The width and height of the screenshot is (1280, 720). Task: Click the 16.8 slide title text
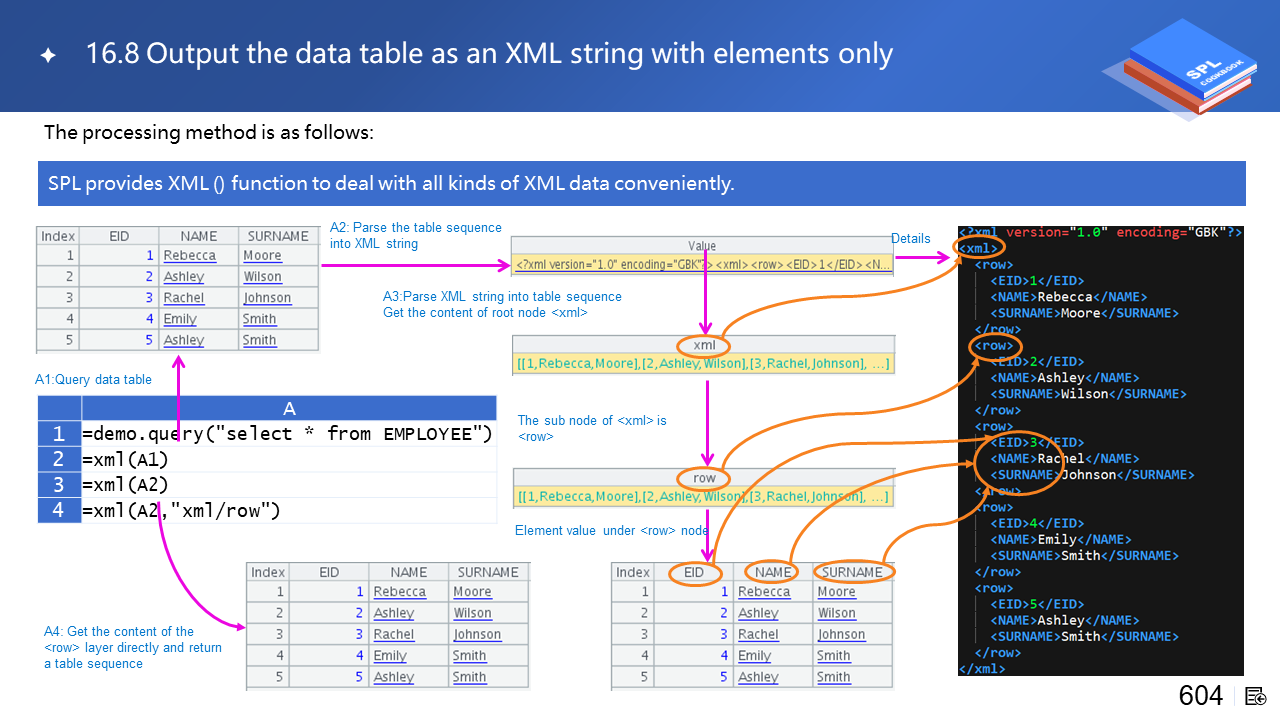pos(489,54)
